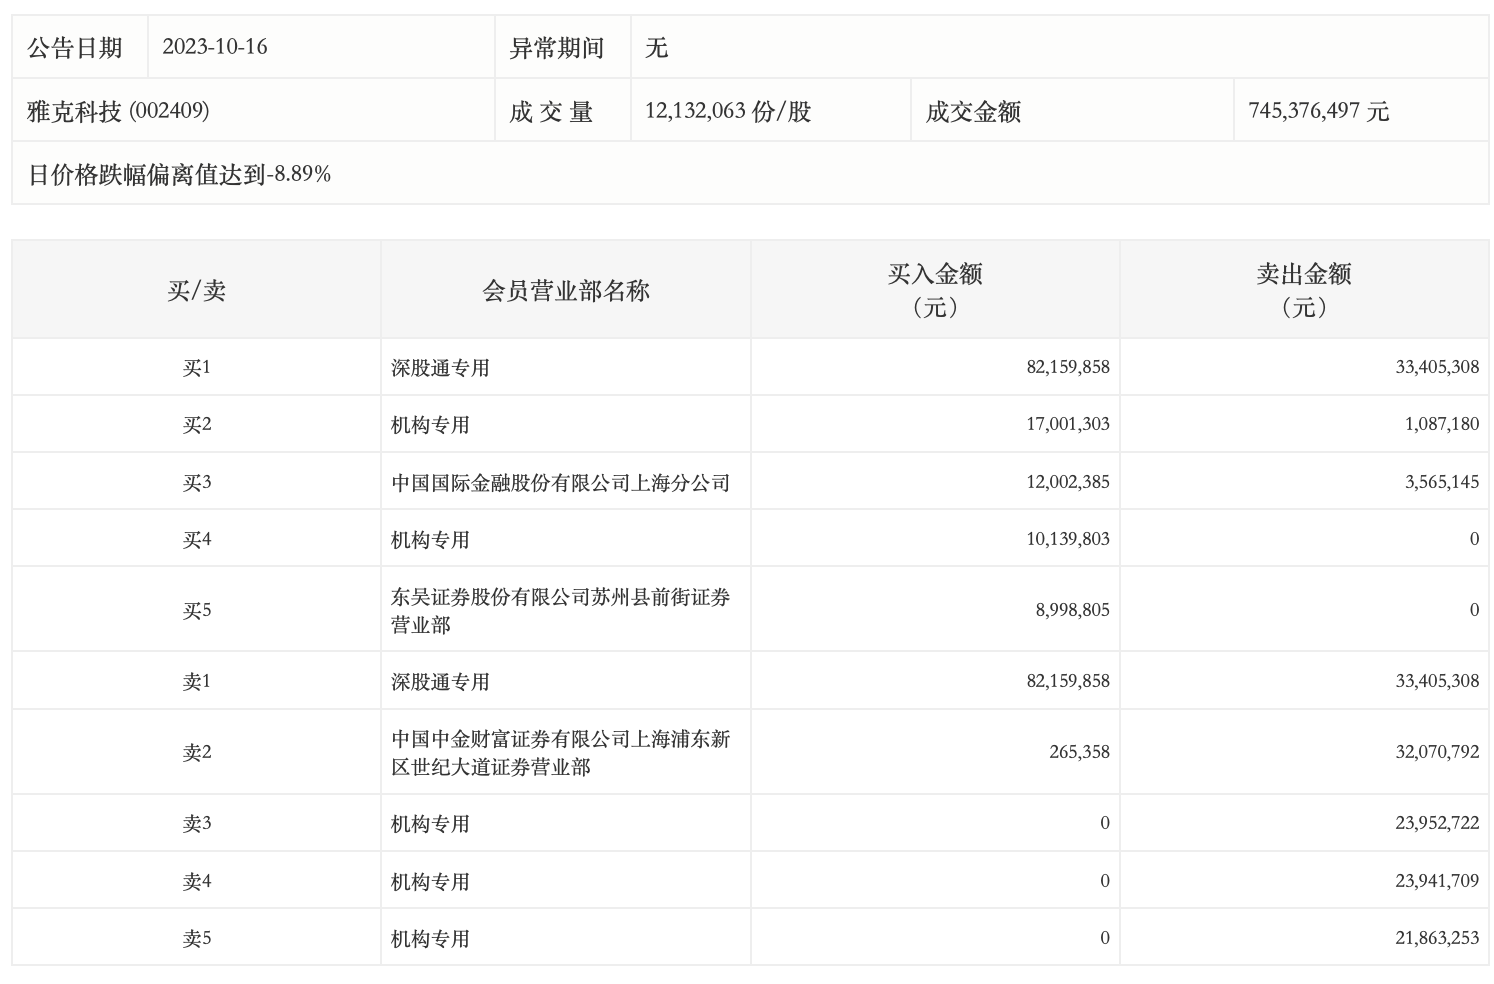Screen dimensions: 1494x984
Task: Click the announcement date 2023-10-16
Action: pos(215,47)
